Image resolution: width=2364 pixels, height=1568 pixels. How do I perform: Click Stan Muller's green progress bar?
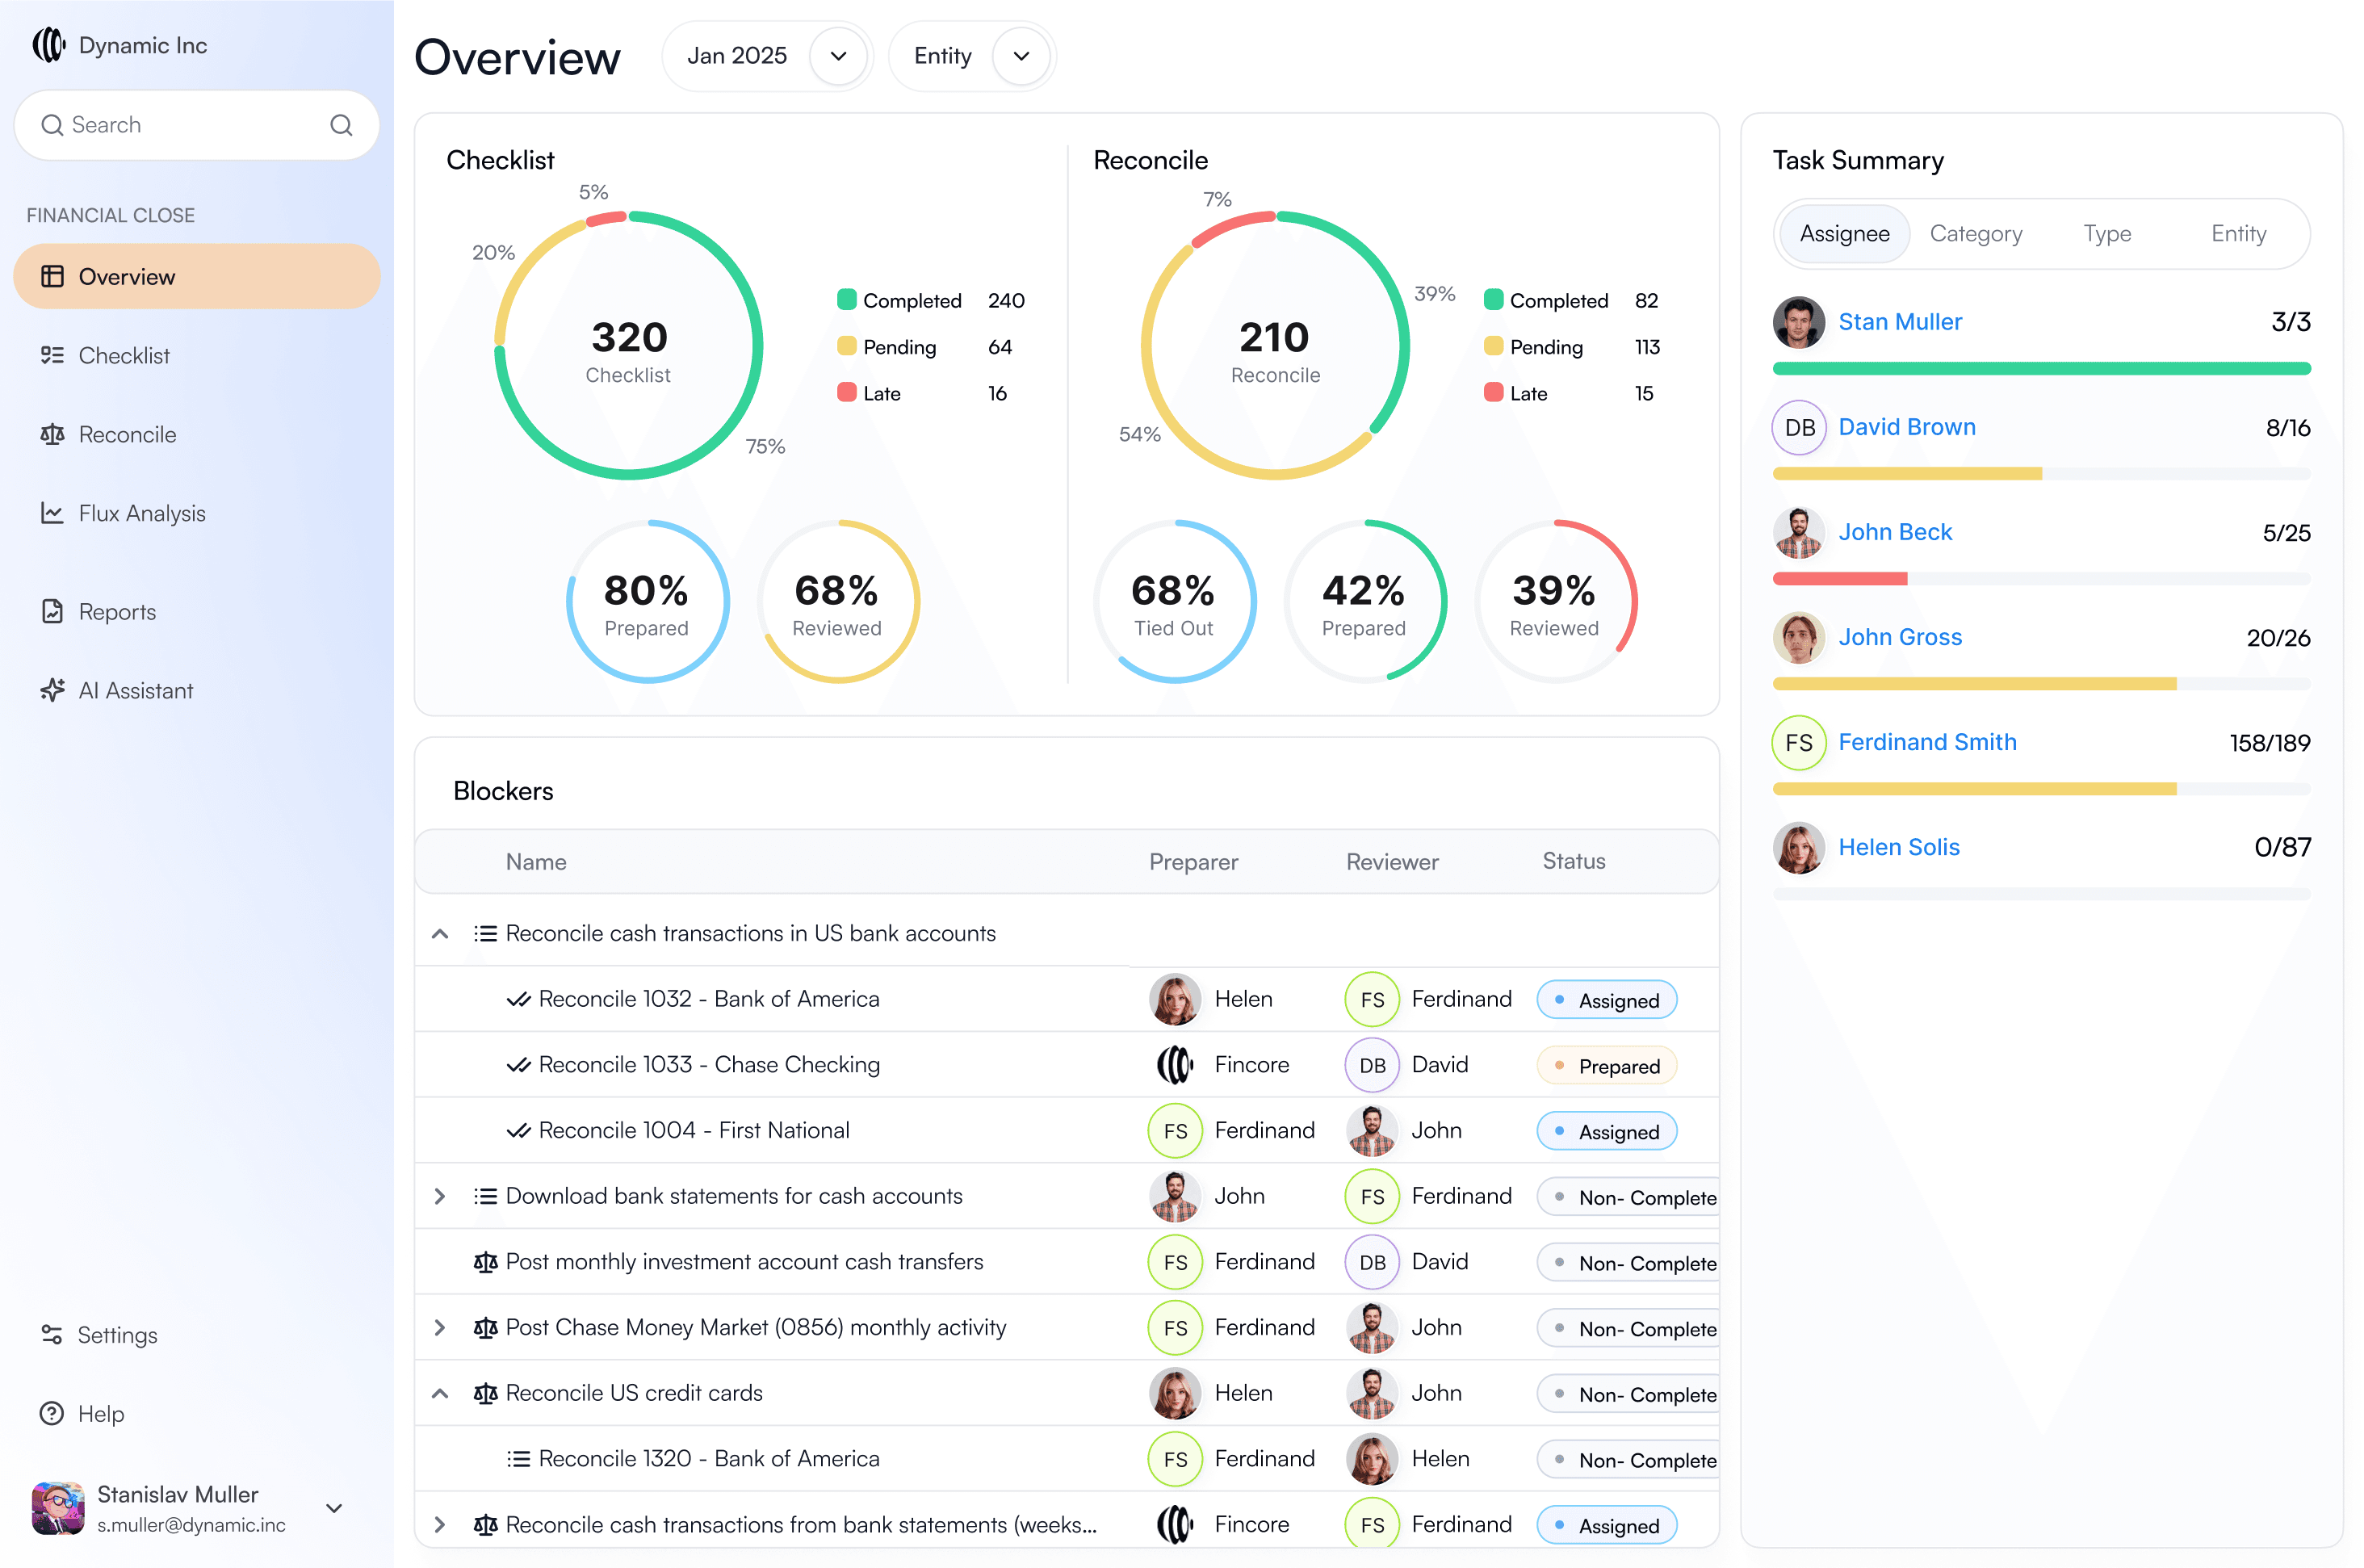pyautogui.click(x=2041, y=369)
